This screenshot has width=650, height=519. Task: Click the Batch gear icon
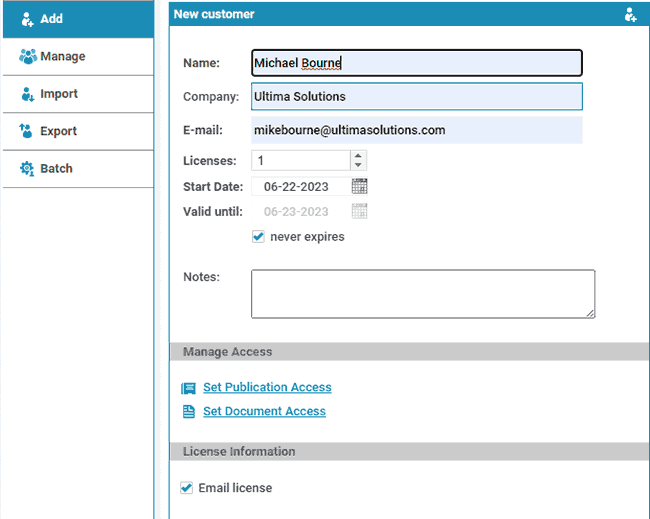pos(27,169)
